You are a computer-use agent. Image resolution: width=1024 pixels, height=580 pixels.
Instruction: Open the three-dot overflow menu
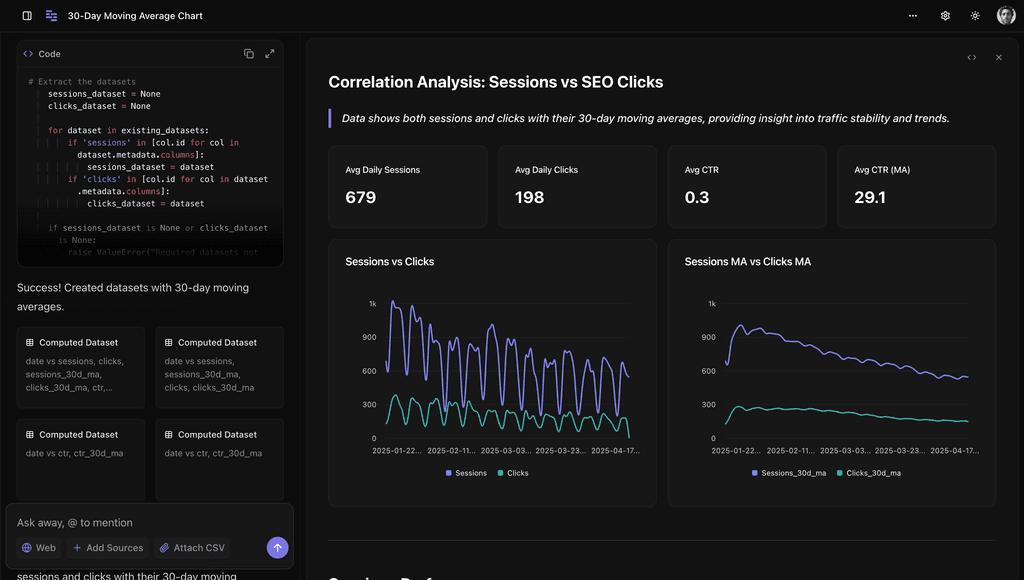click(x=912, y=15)
